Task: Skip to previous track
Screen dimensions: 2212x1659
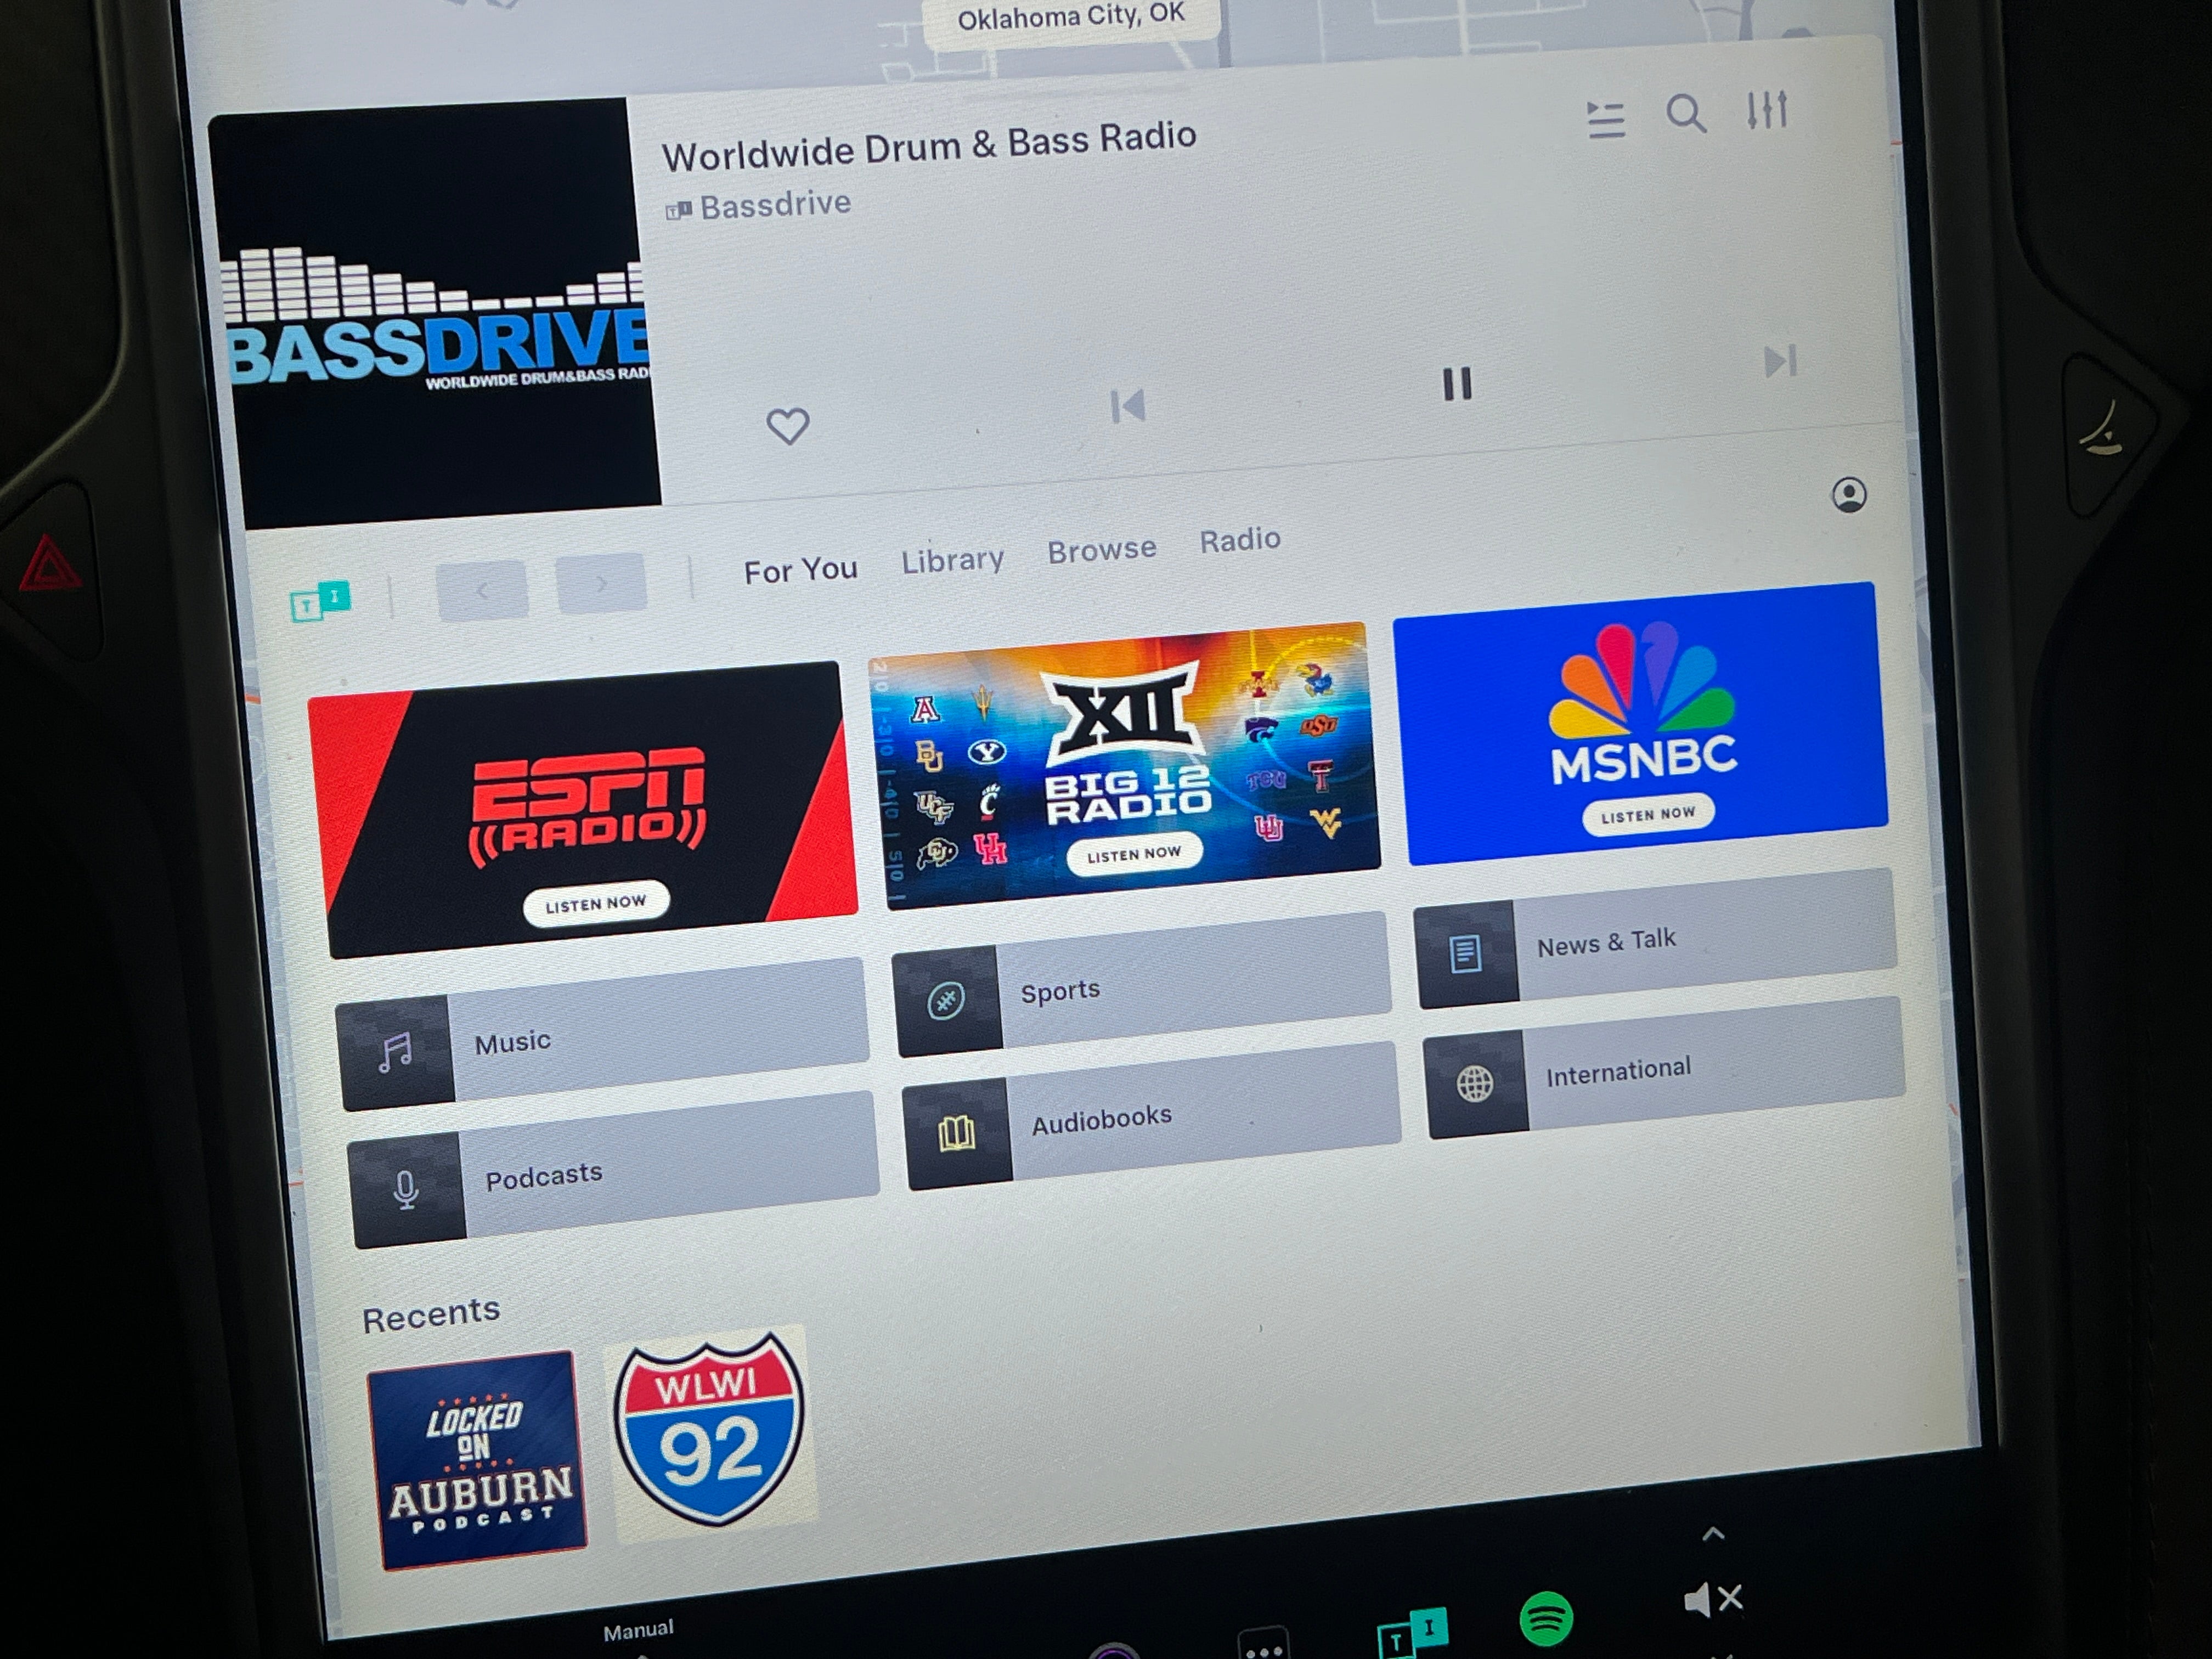Action: pyautogui.click(x=1128, y=406)
